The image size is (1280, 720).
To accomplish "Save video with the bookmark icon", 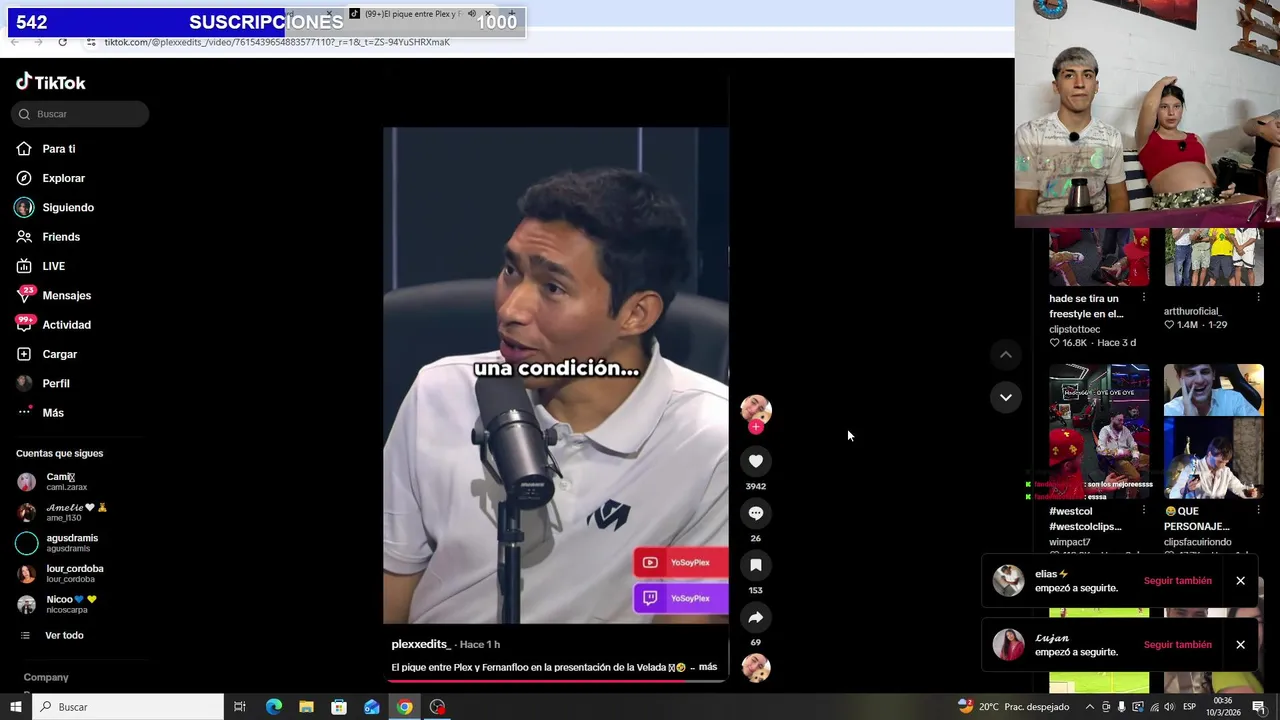I will (756, 565).
